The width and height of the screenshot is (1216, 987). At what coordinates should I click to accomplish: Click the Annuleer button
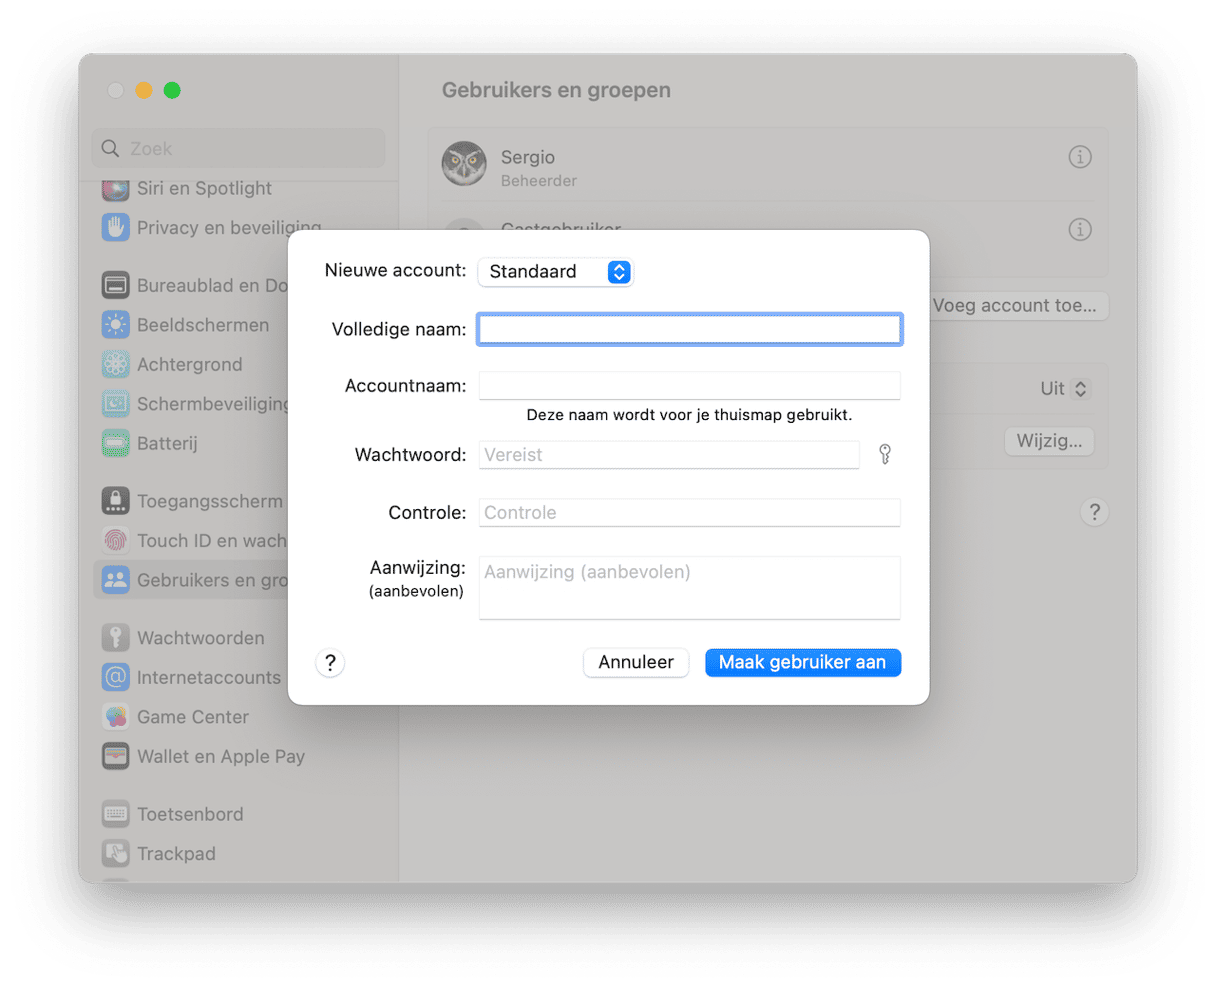point(636,662)
